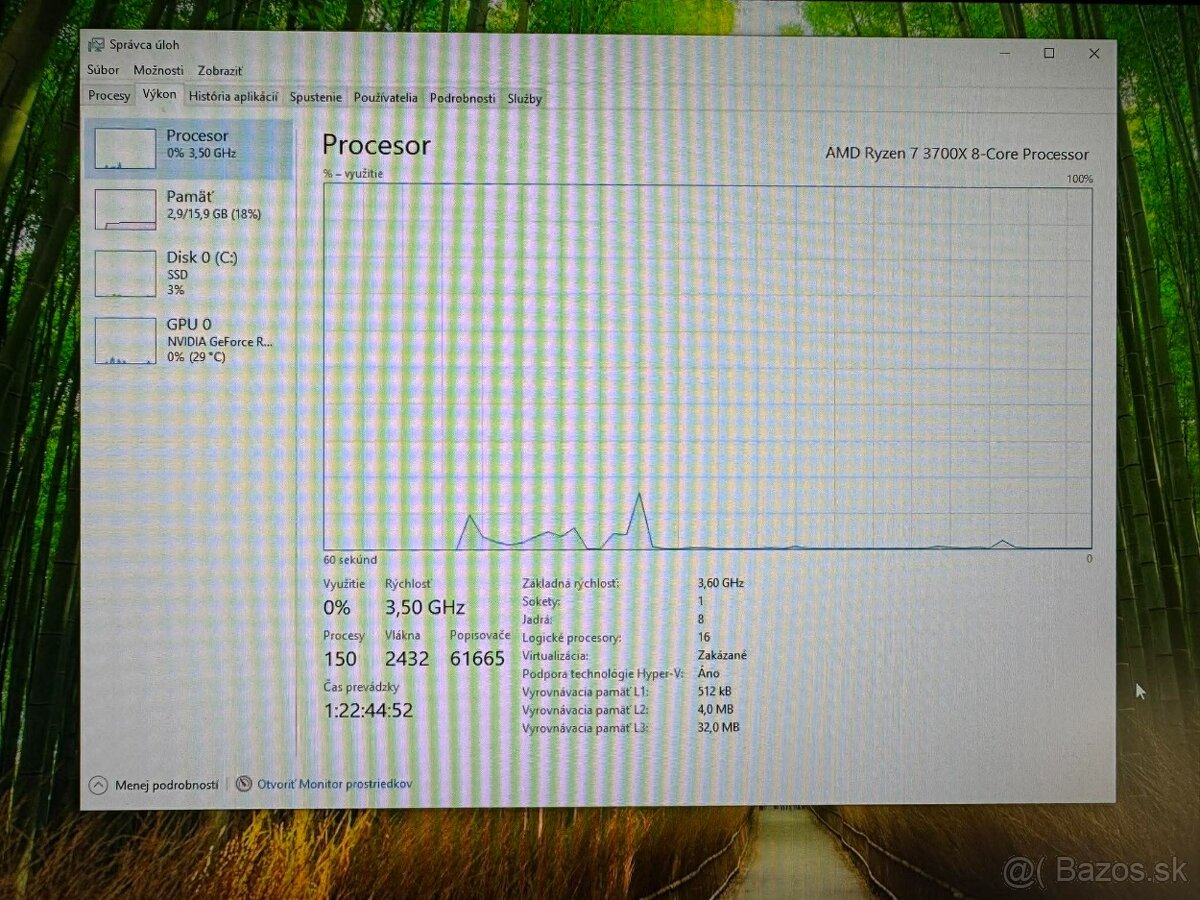
Task: Select the Procesor mini graph thumbnail
Action: coord(125,149)
